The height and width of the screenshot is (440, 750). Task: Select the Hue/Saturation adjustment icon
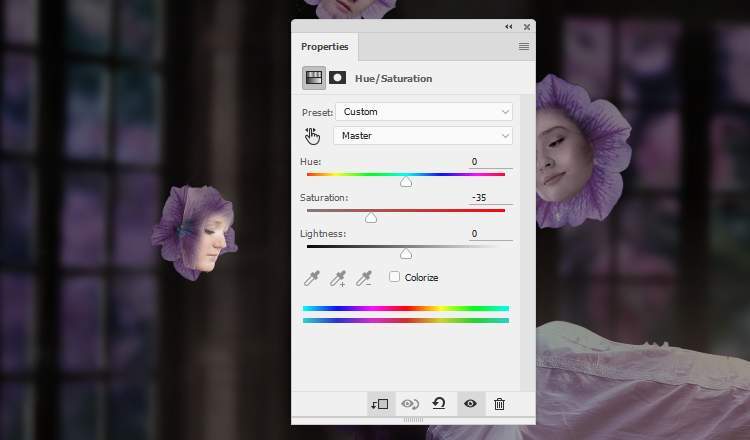pos(314,78)
